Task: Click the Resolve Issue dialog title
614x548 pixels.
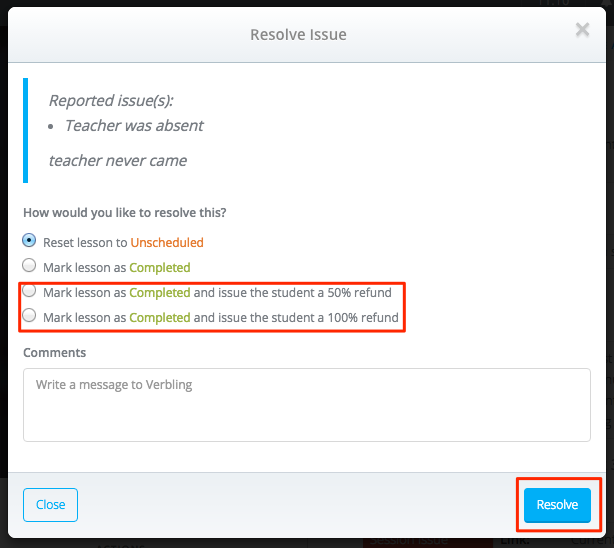Action: [298, 34]
